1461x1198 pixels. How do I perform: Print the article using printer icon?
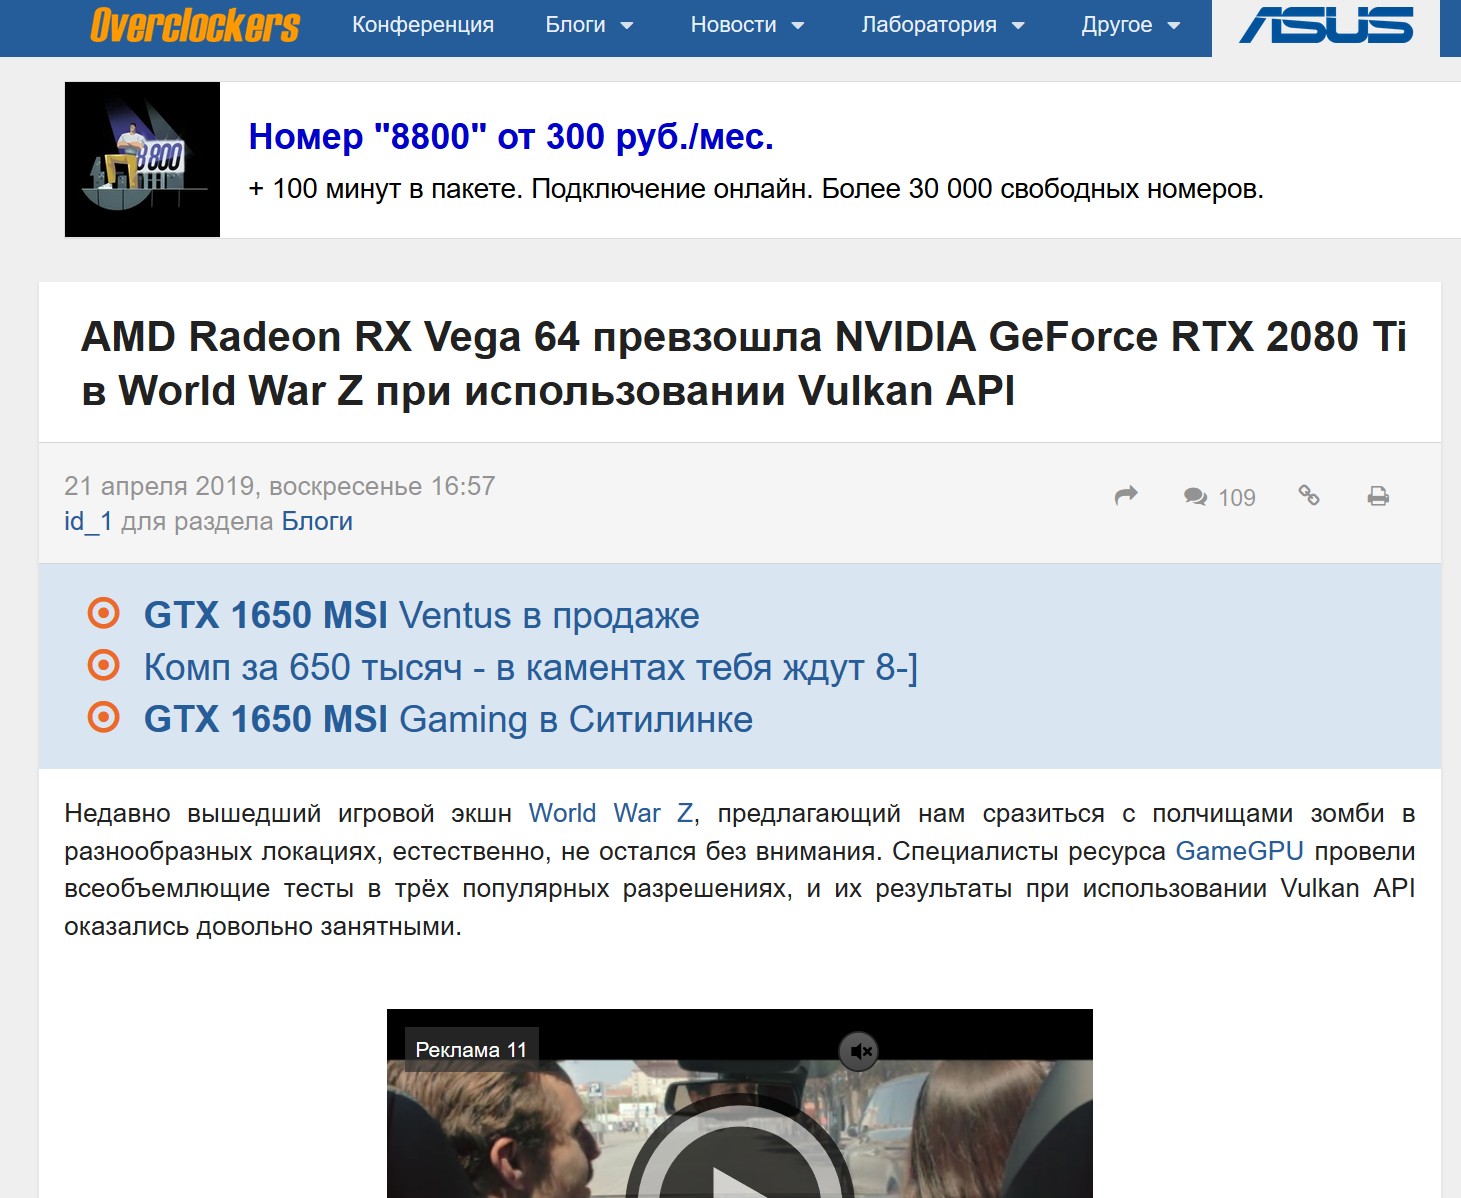(1378, 496)
